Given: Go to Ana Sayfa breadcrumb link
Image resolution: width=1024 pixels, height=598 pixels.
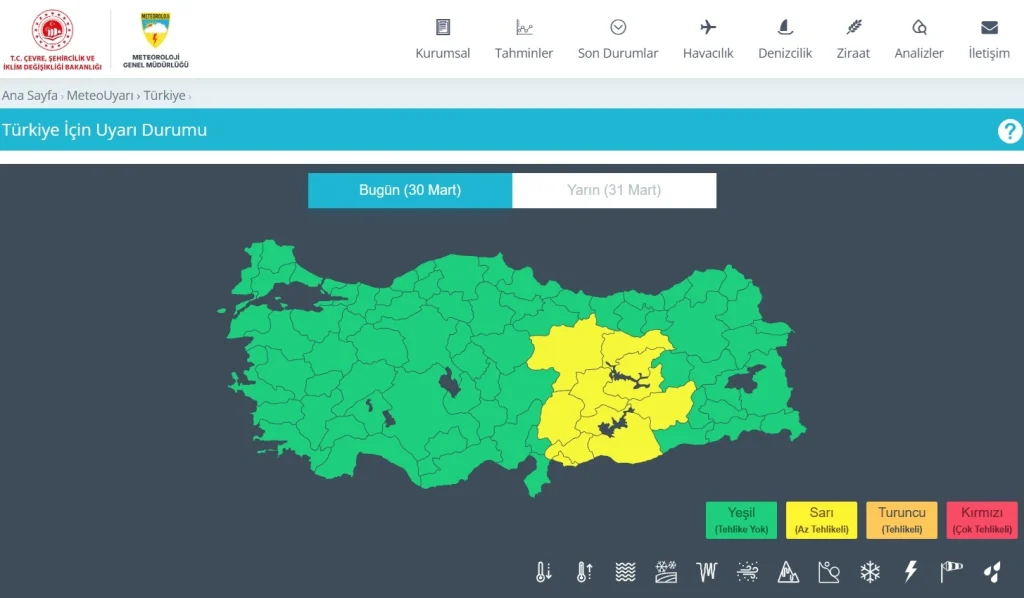Looking at the screenshot, I should click(29, 95).
